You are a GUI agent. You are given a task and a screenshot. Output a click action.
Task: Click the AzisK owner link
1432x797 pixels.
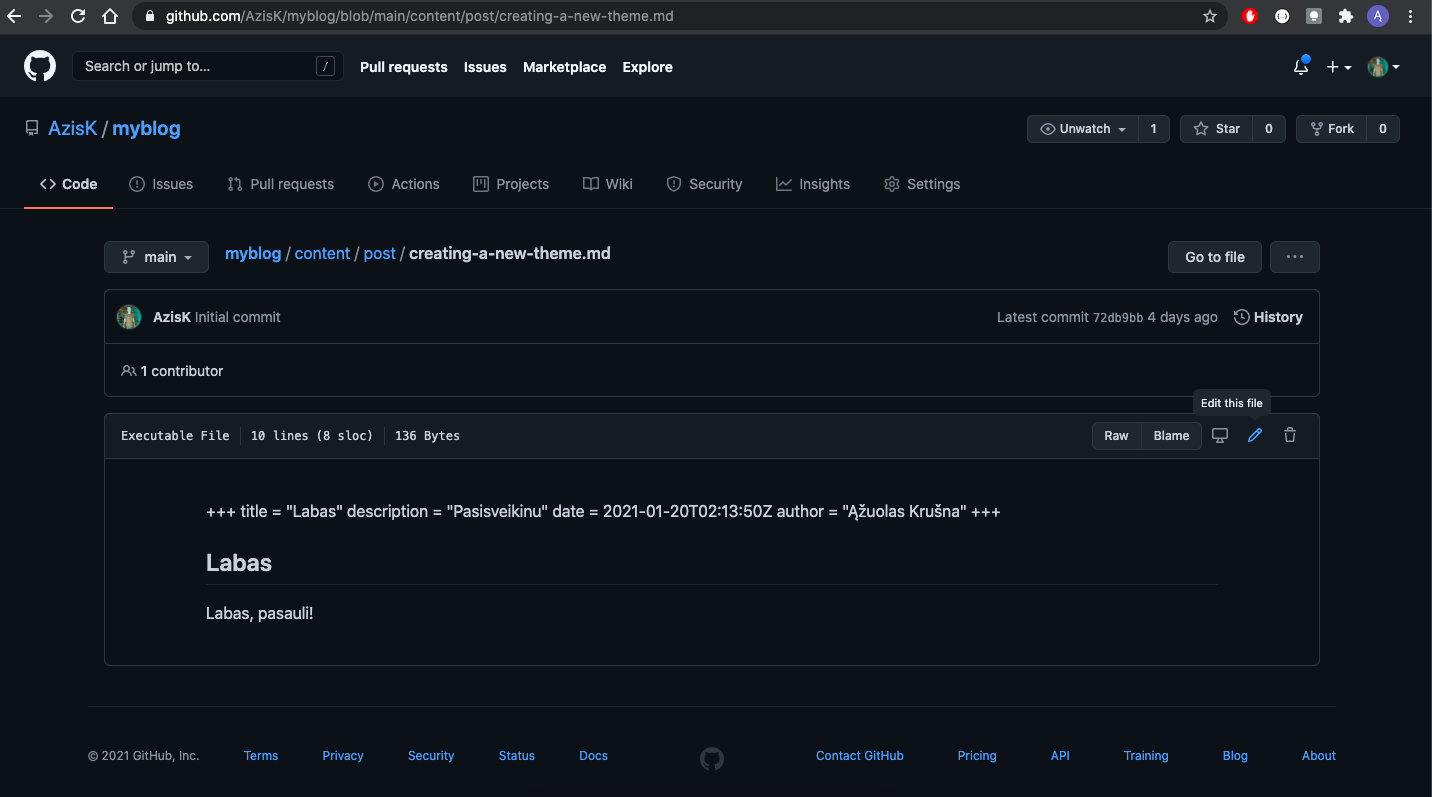point(73,128)
